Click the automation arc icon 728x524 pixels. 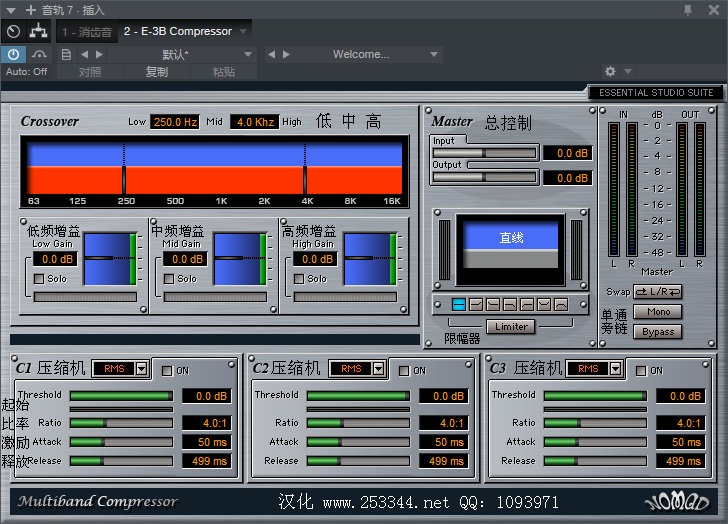point(39,54)
